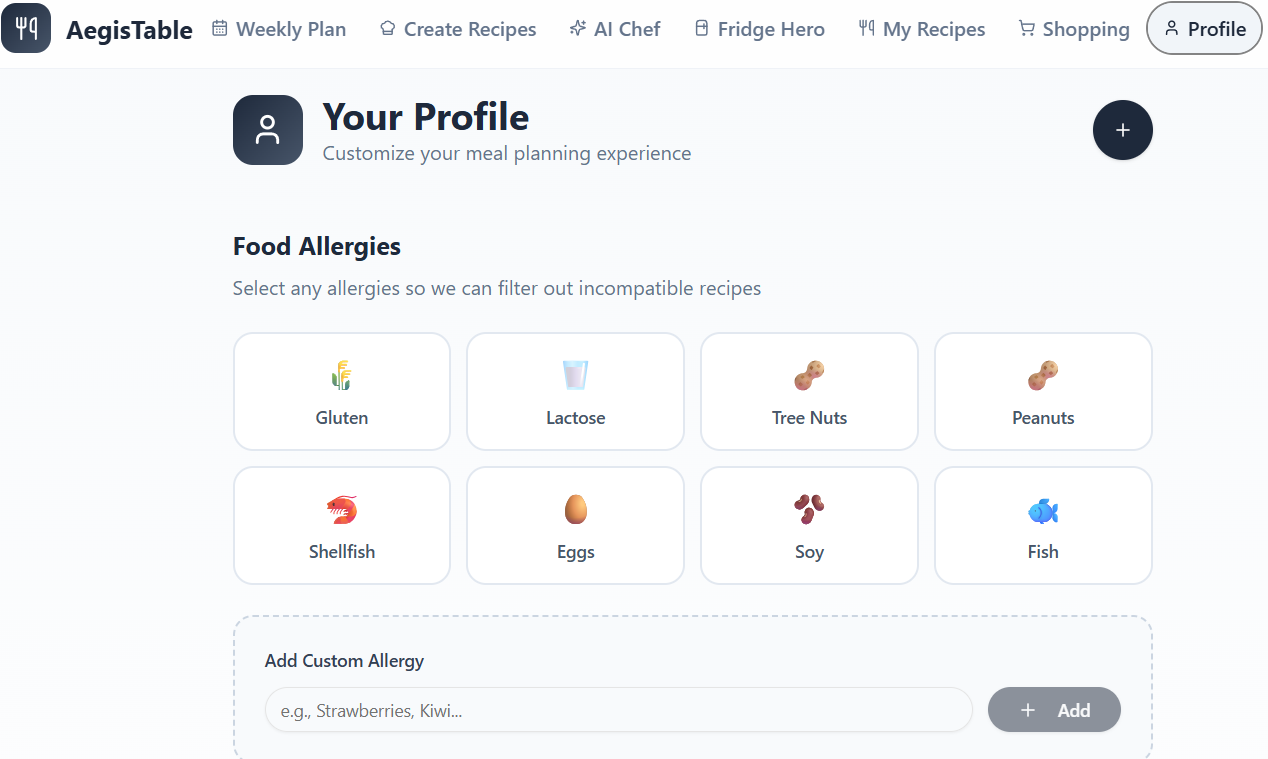The image size is (1268, 759).
Task: Toggle the Gluten allergy card
Action: (342, 392)
